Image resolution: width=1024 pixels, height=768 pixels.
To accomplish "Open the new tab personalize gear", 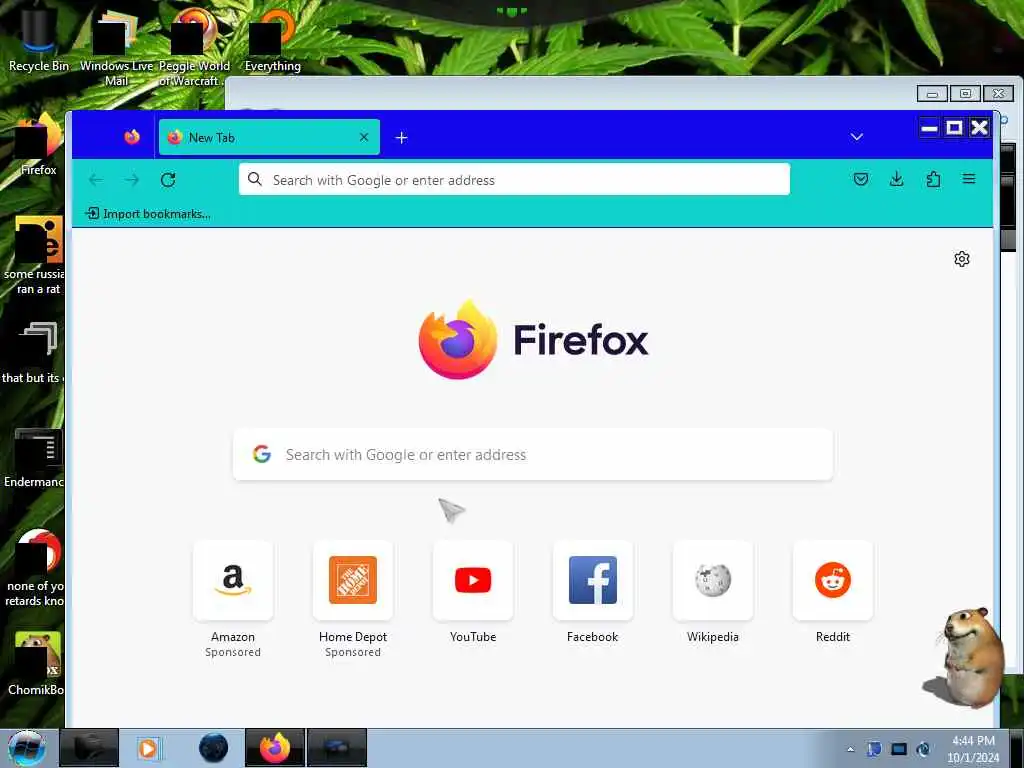I will point(961,259).
